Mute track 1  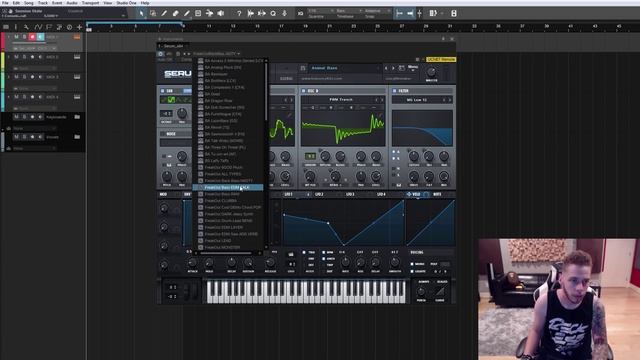[x=16, y=37]
